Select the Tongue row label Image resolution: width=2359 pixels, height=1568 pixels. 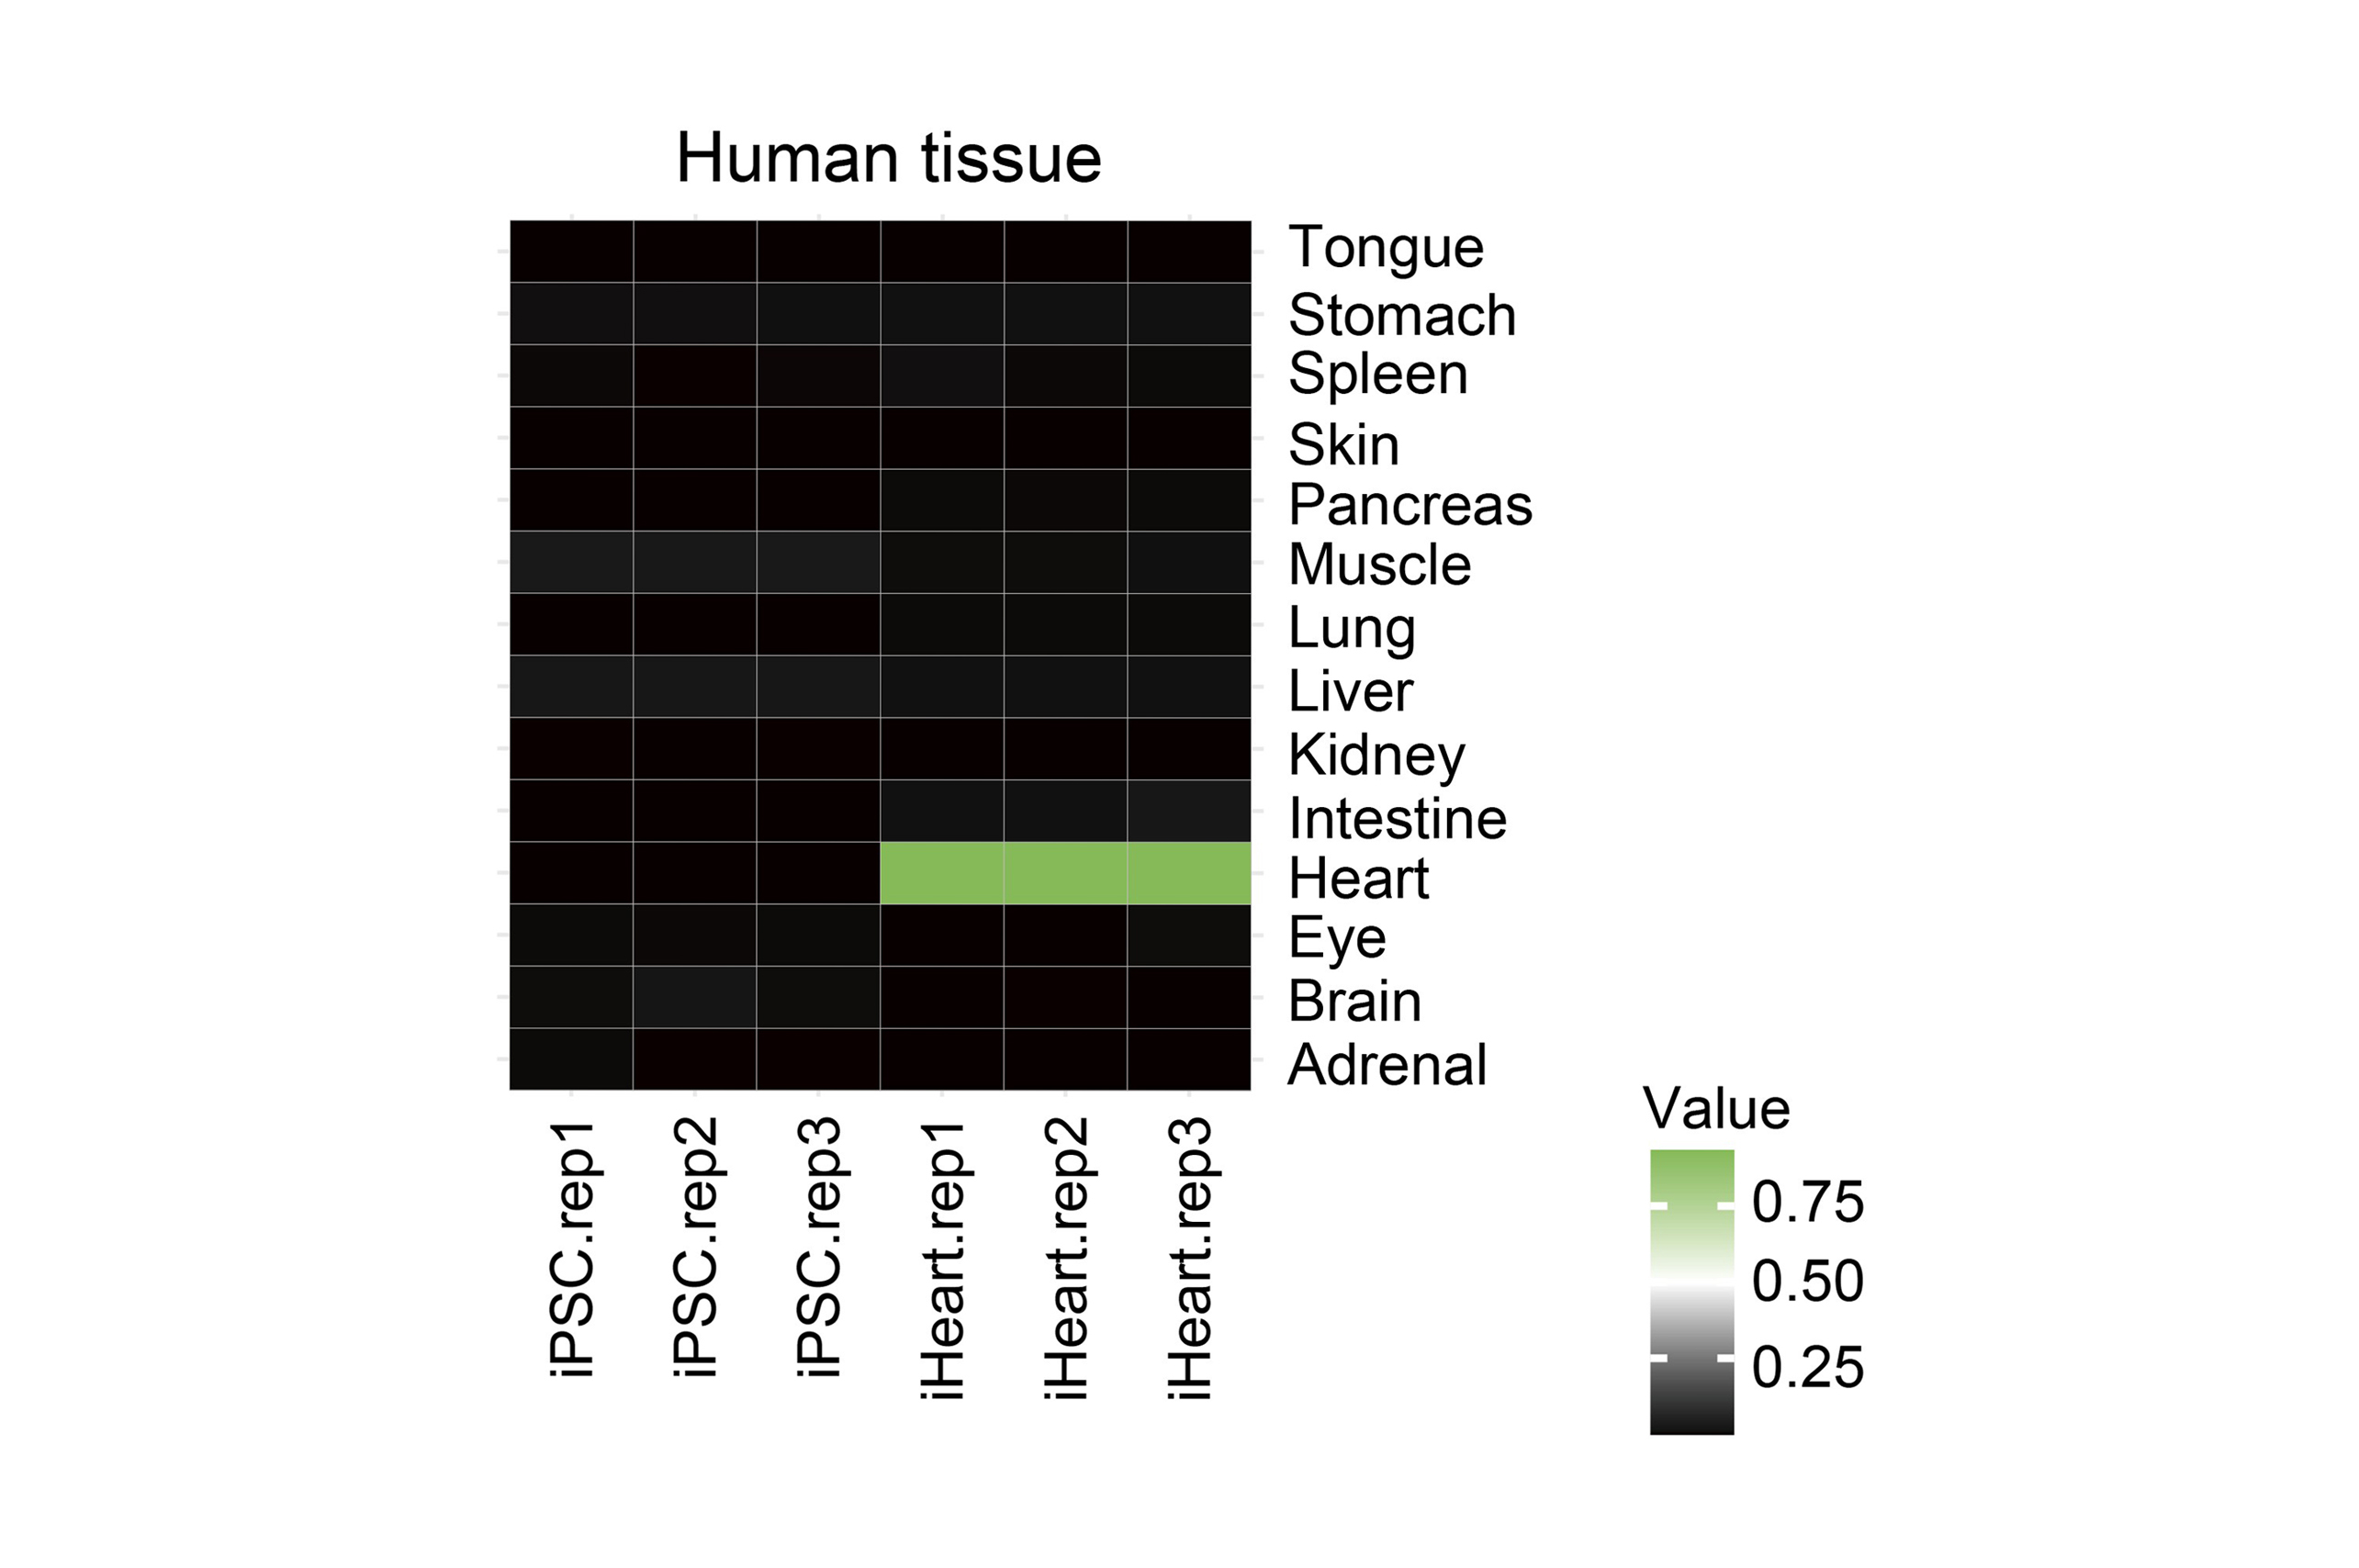pos(1386,247)
